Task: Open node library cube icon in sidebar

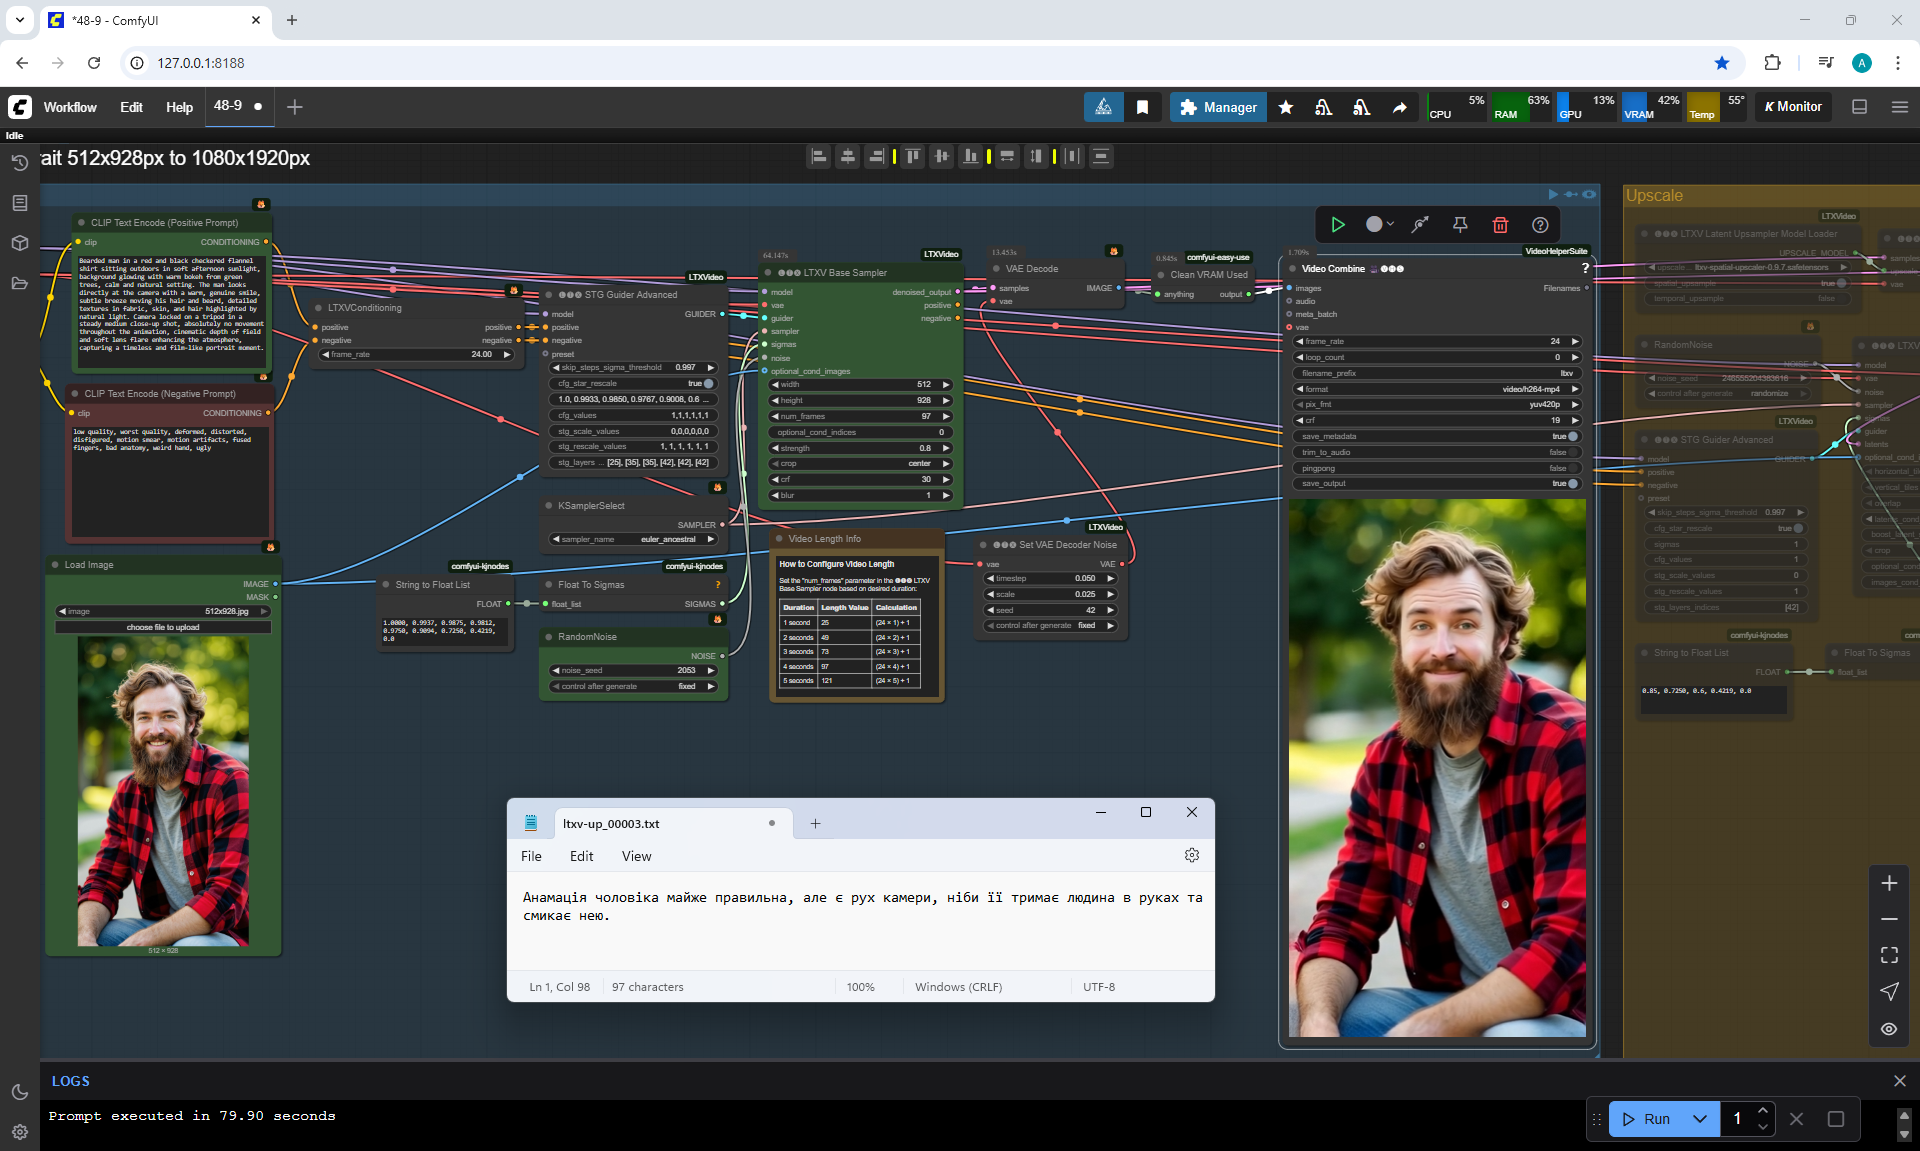Action: click(x=19, y=243)
